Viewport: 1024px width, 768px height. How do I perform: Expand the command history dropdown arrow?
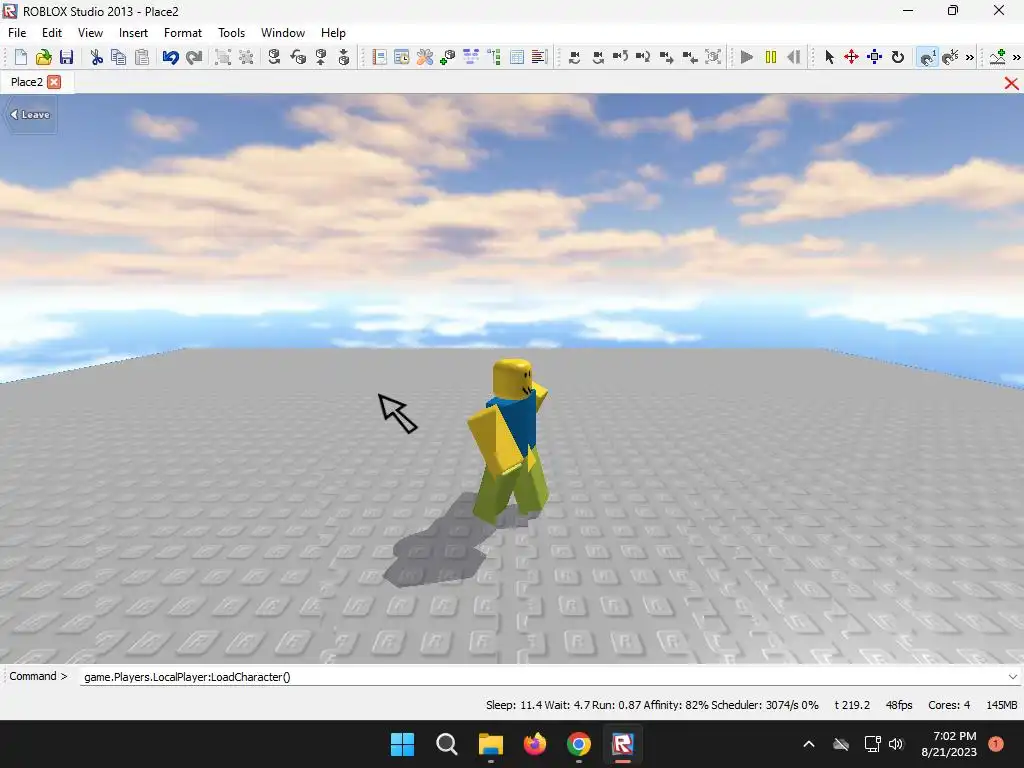tap(1012, 677)
